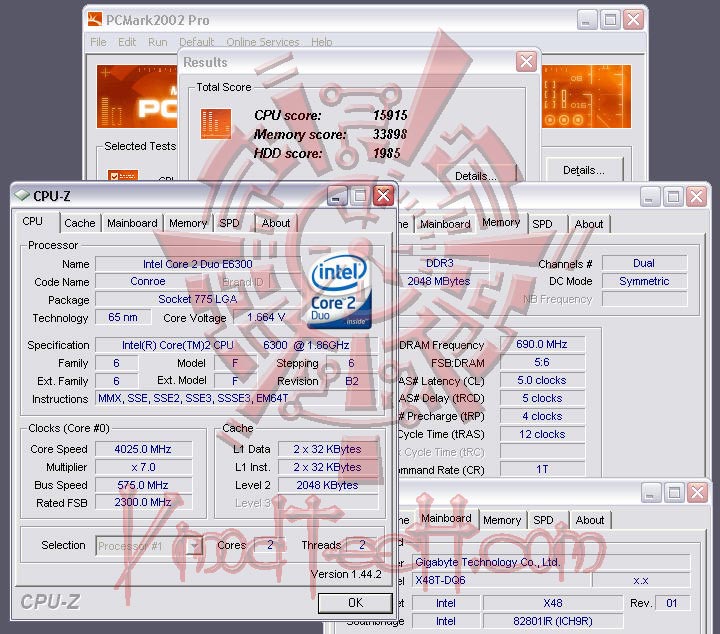Click the Rated FSB value 2300.0 MHz
The image size is (720, 634).
pos(143,503)
